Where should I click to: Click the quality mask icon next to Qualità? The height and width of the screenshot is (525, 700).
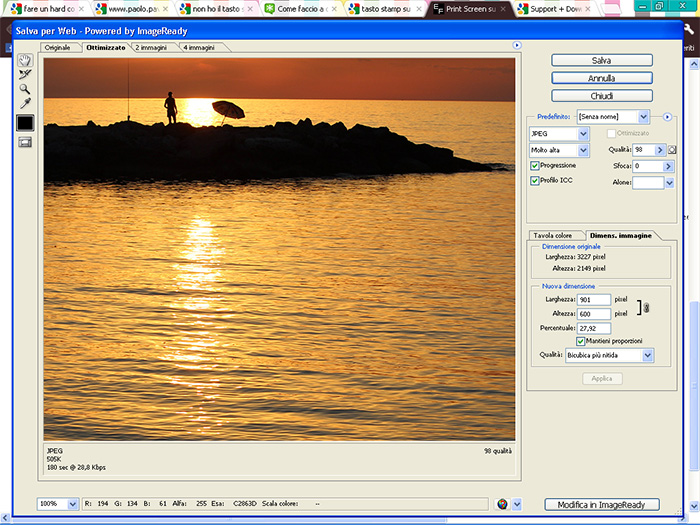pos(673,150)
